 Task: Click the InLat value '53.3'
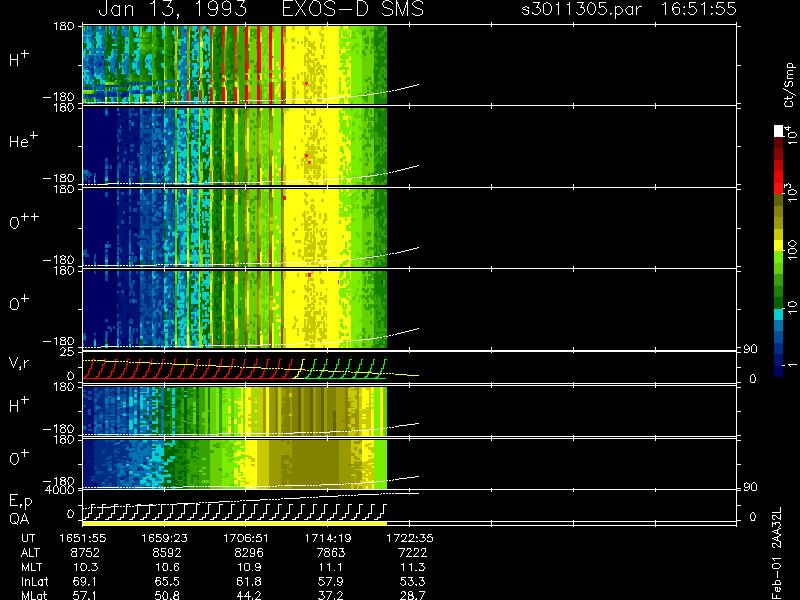tap(413, 581)
